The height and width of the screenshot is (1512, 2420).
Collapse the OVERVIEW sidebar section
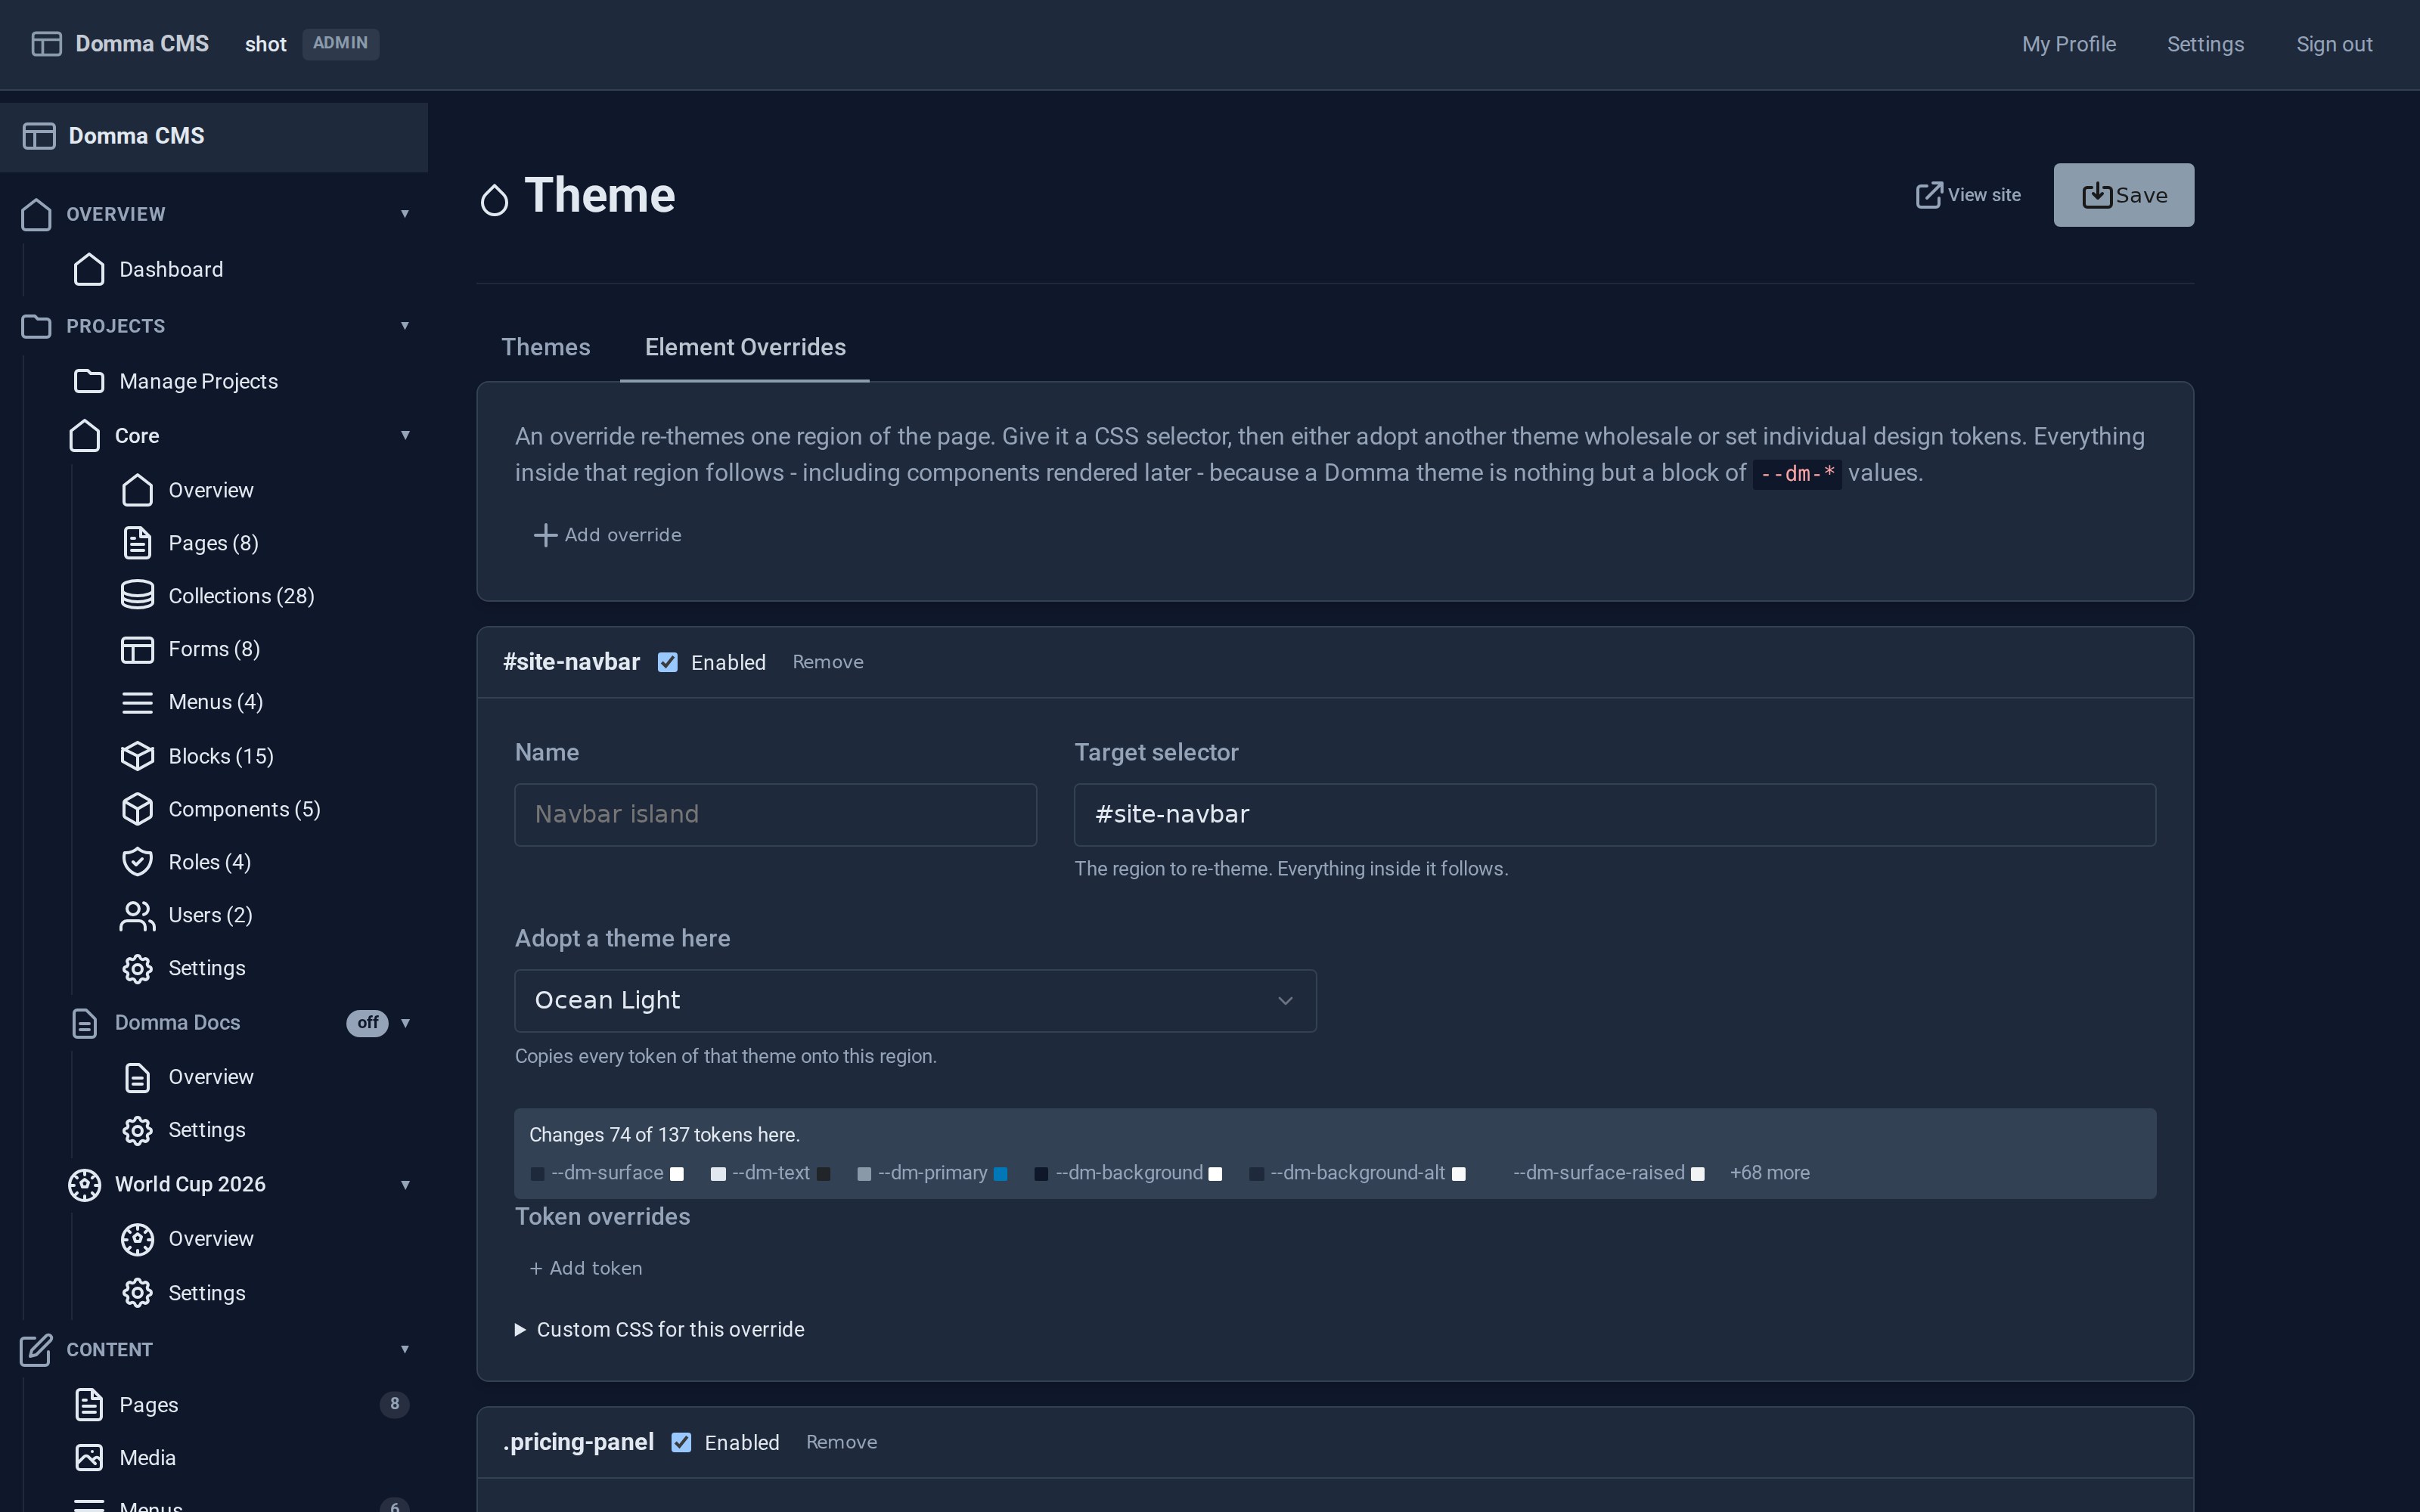pos(405,214)
